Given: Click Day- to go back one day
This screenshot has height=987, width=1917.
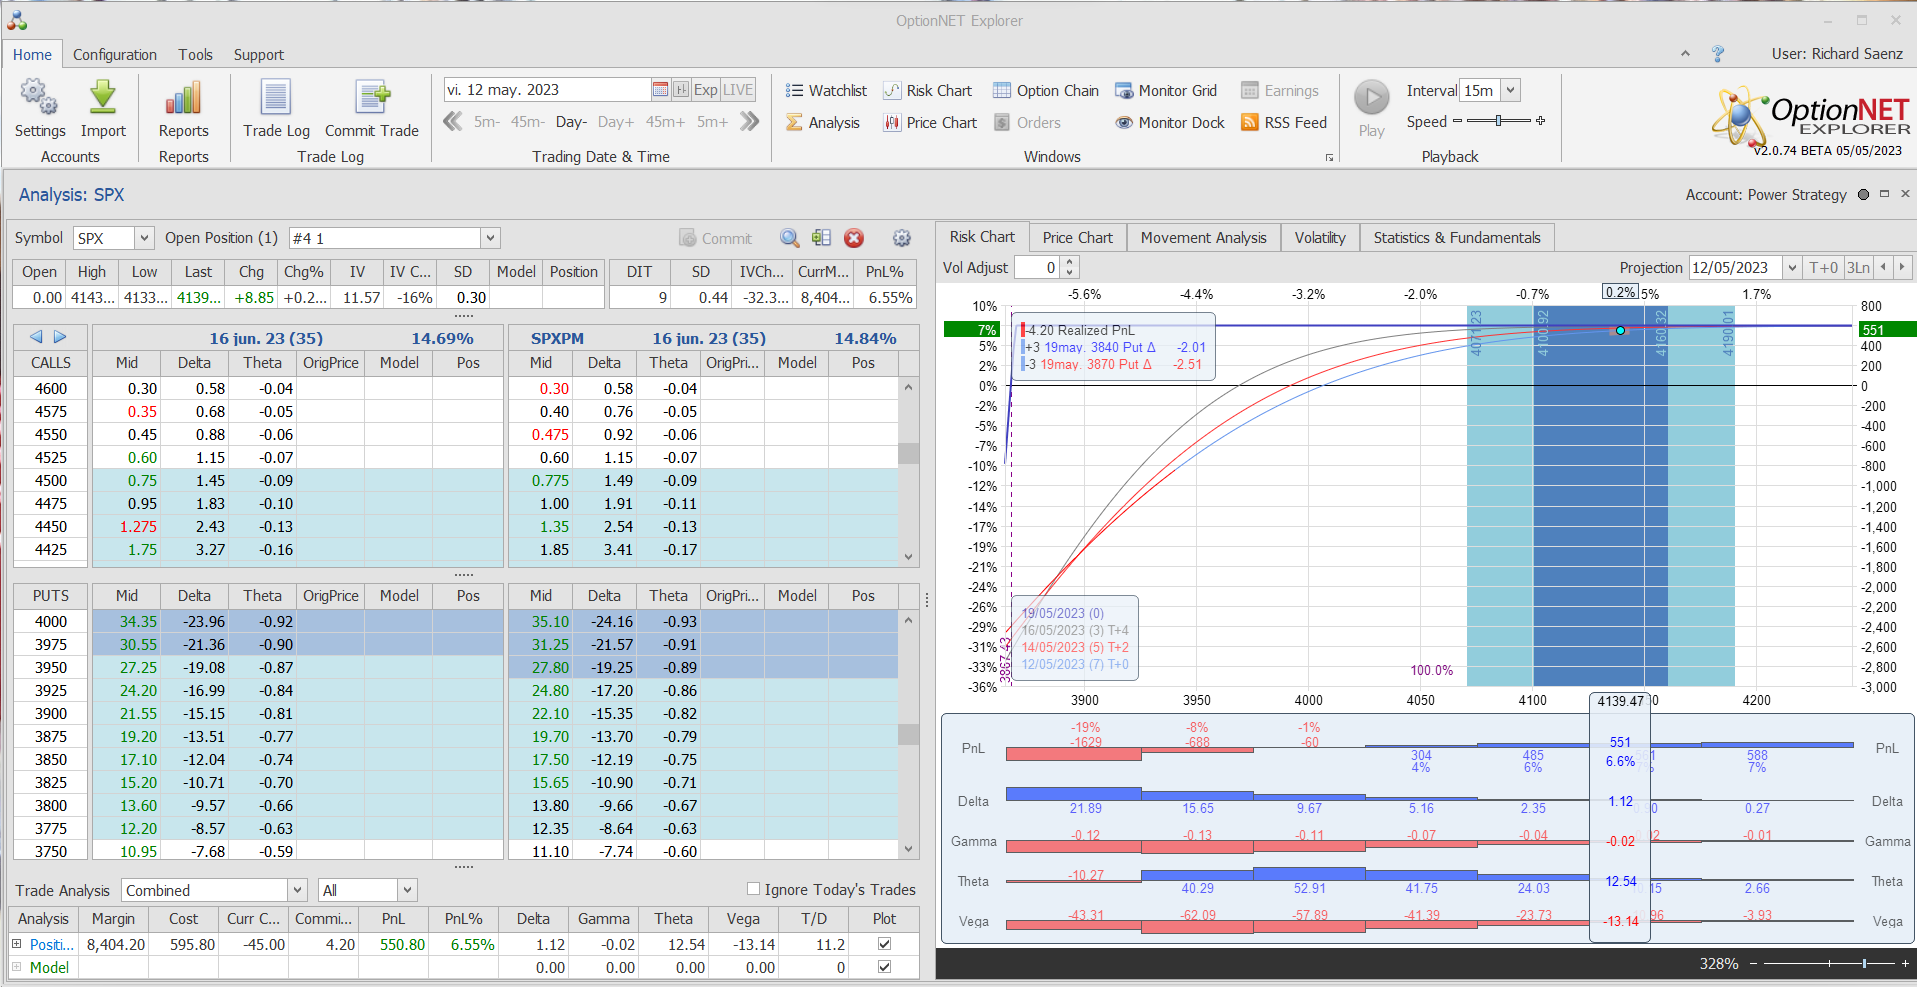Looking at the screenshot, I should (x=570, y=122).
